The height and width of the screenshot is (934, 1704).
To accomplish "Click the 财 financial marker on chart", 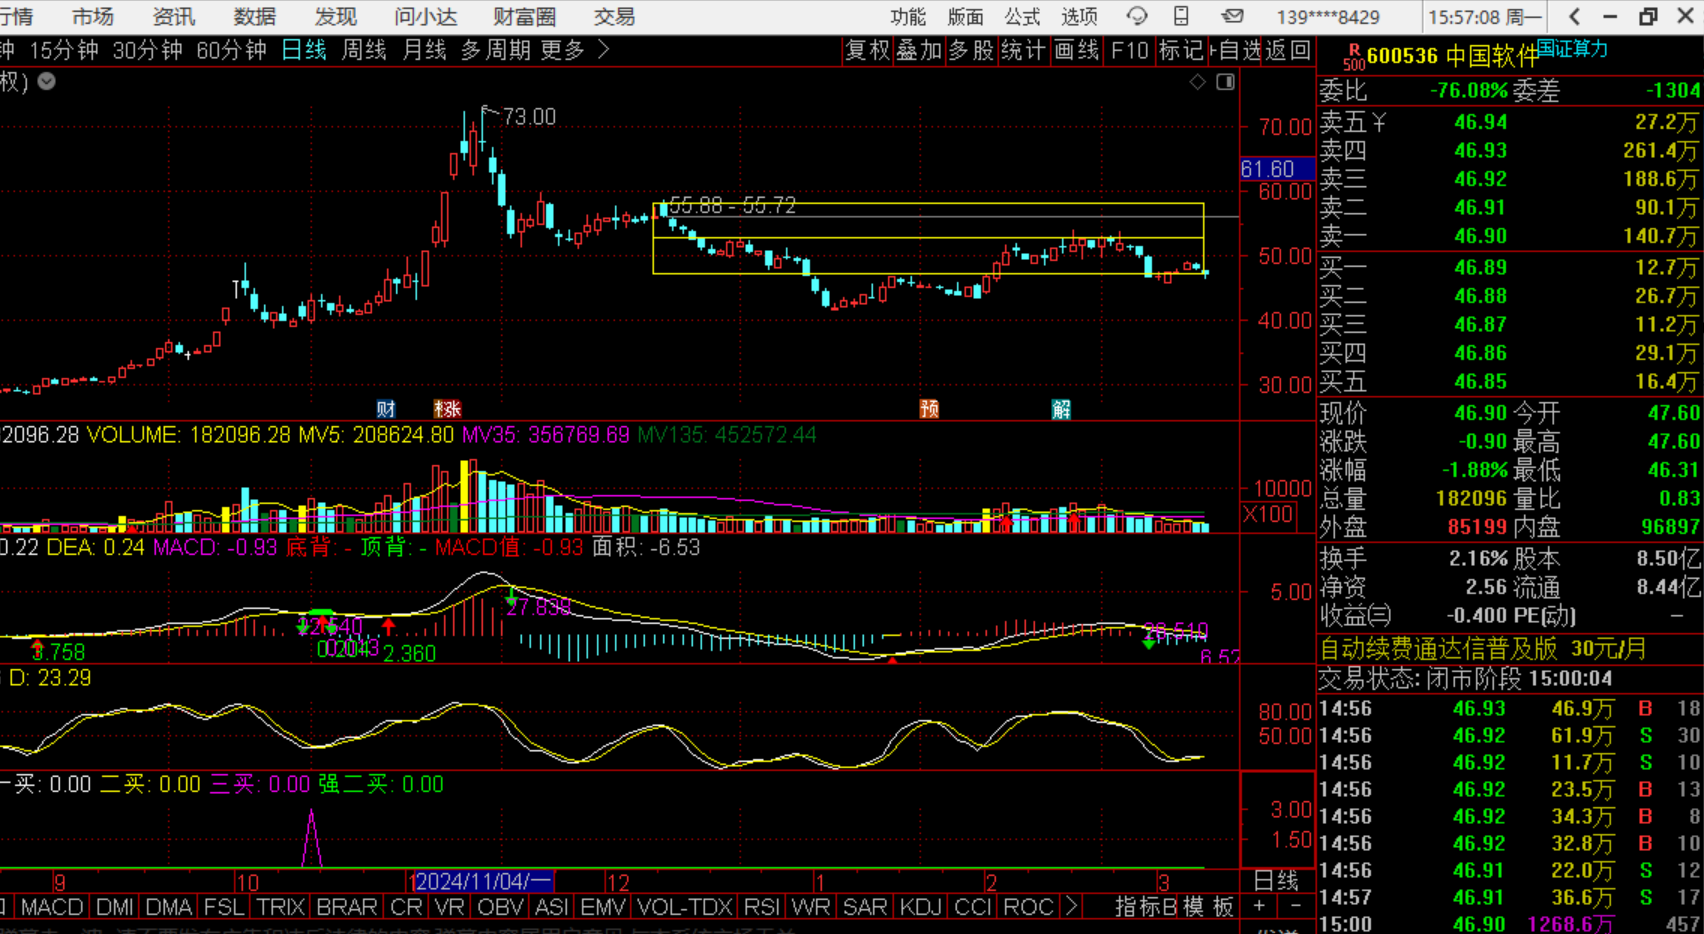I will point(386,408).
